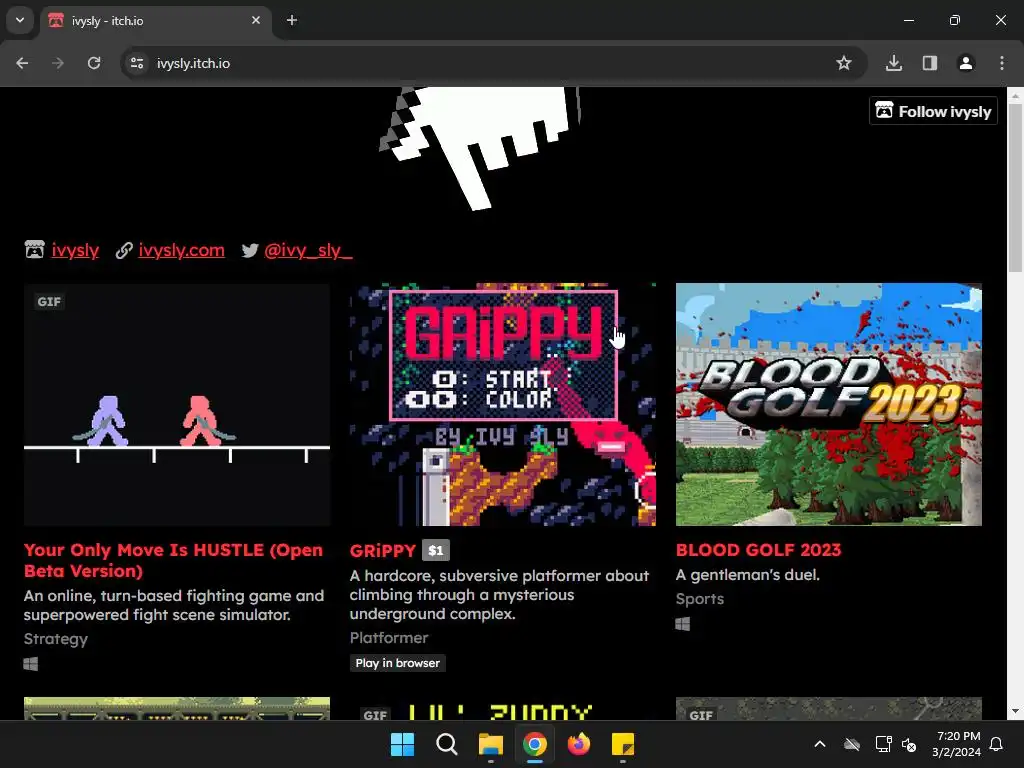Open Chrome profile menu

(x=966, y=63)
